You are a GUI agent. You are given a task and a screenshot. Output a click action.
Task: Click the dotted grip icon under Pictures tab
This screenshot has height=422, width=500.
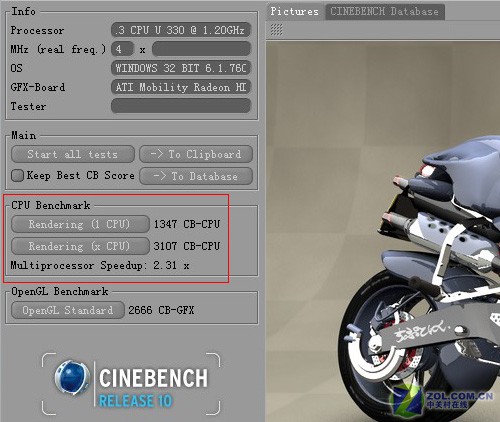276,30
